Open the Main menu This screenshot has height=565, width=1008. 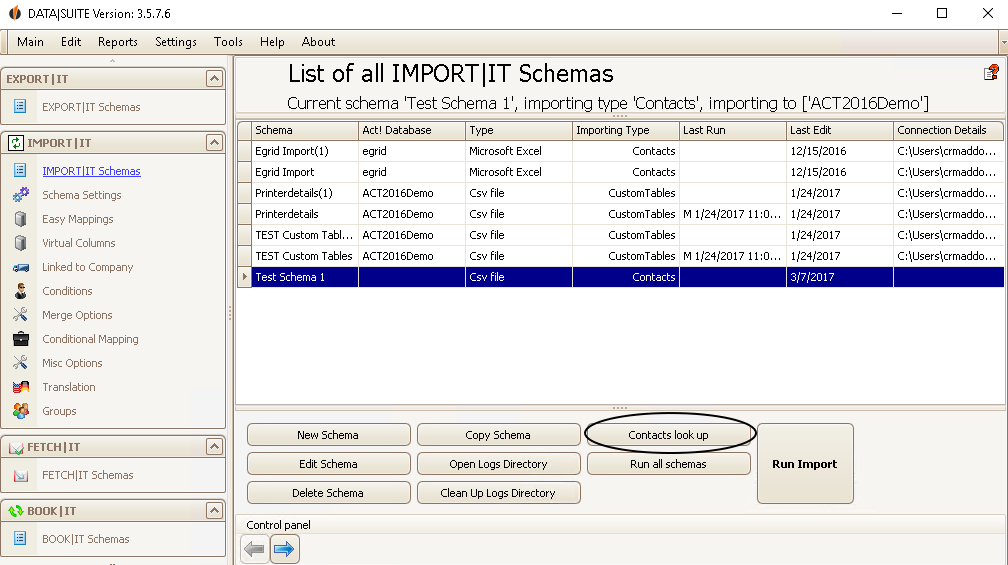tap(30, 42)
